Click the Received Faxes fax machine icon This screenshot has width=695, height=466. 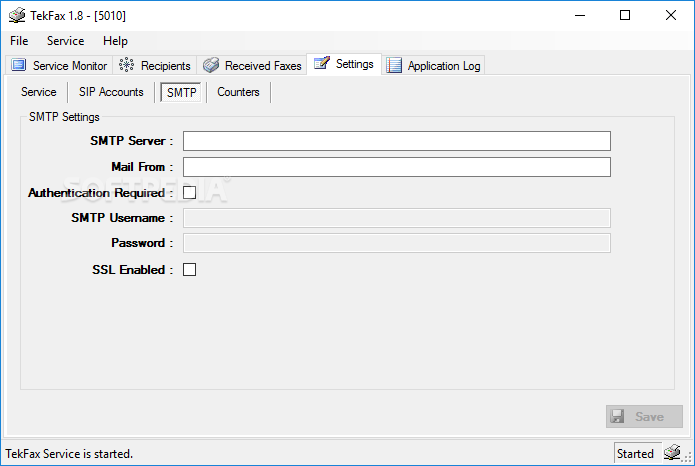pos(211,65)
